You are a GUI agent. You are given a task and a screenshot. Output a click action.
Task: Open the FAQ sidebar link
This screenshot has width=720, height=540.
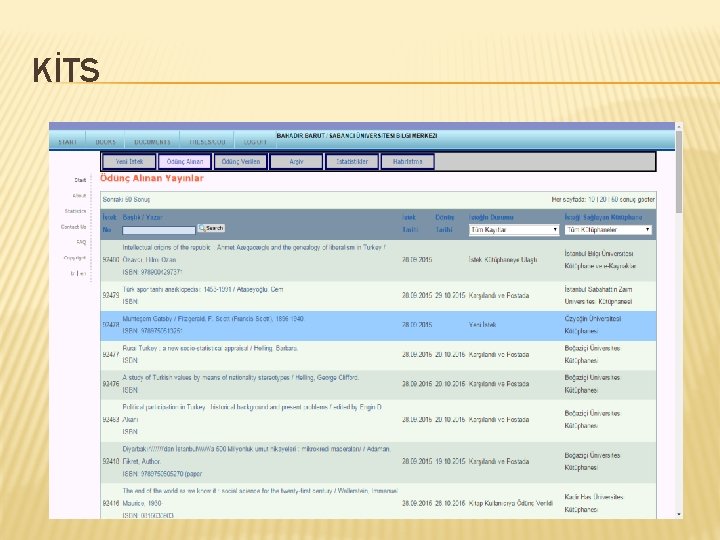tap(81, 242)
